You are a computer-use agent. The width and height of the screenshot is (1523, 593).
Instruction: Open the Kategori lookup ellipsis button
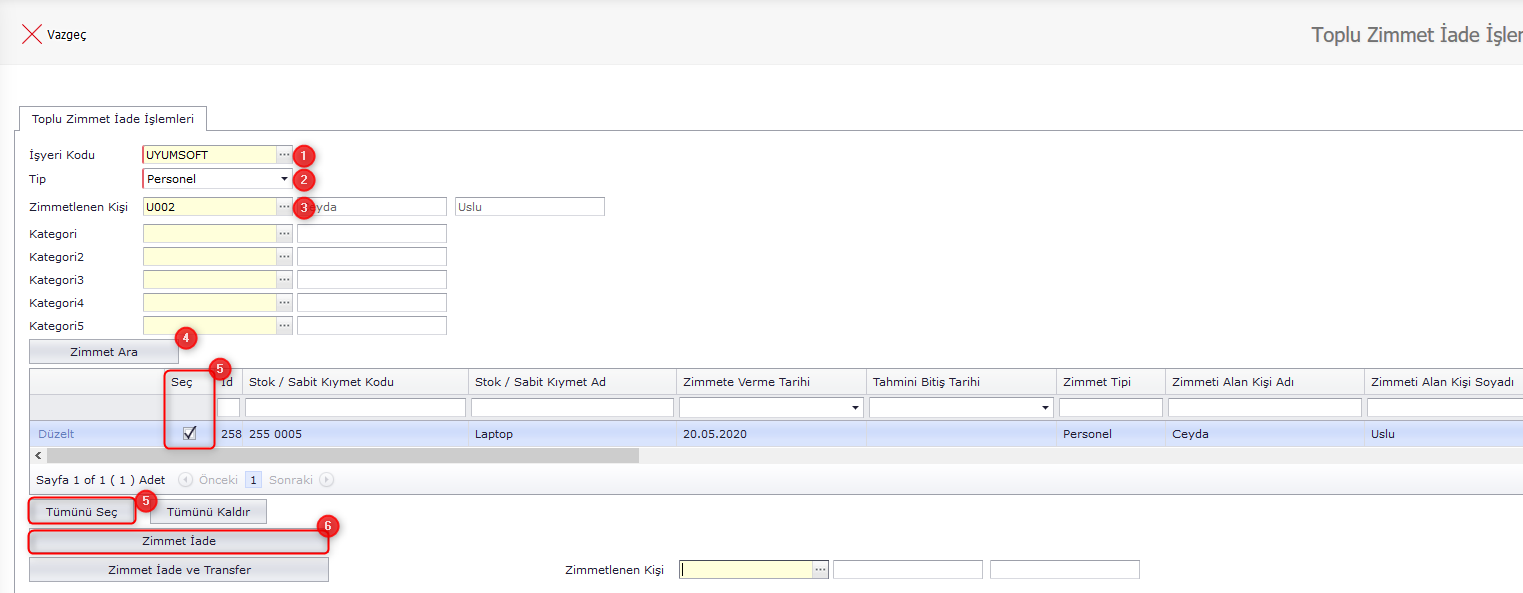tap(284, 234)
